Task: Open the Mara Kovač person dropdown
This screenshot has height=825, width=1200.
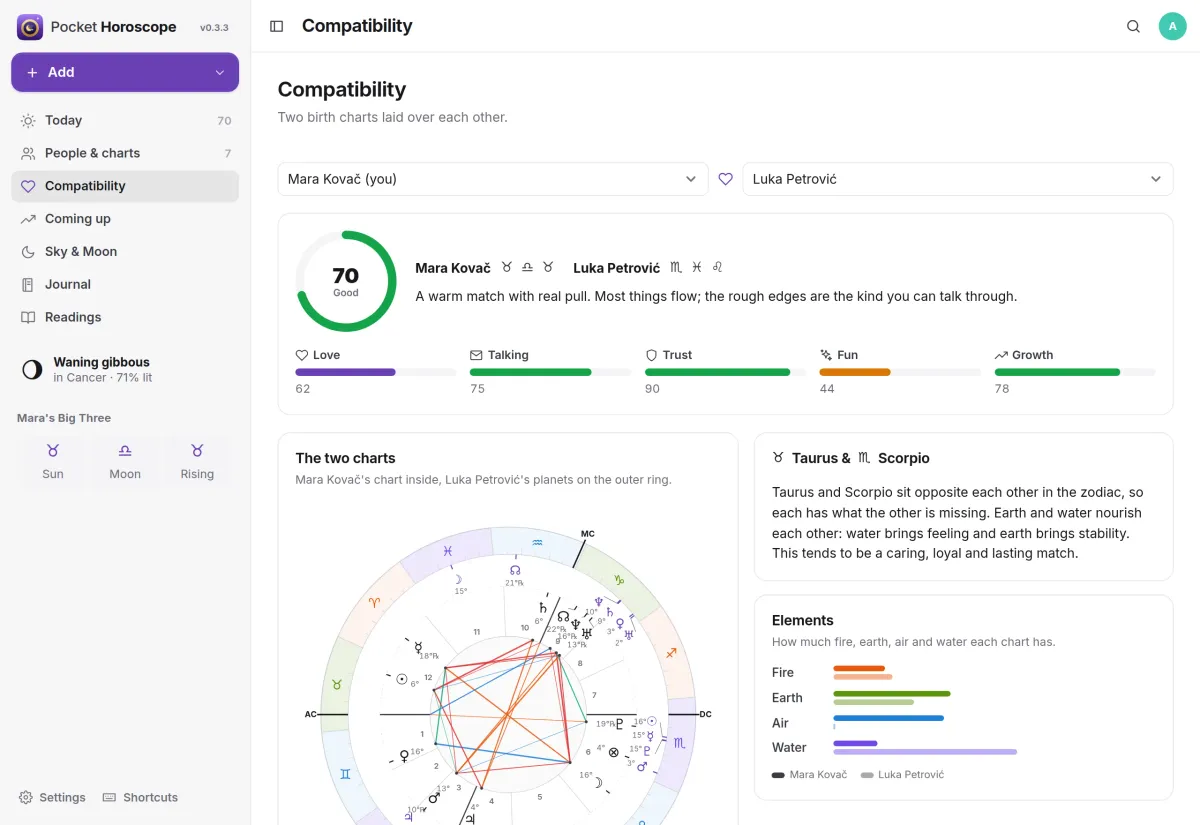Action: [493, 179]
